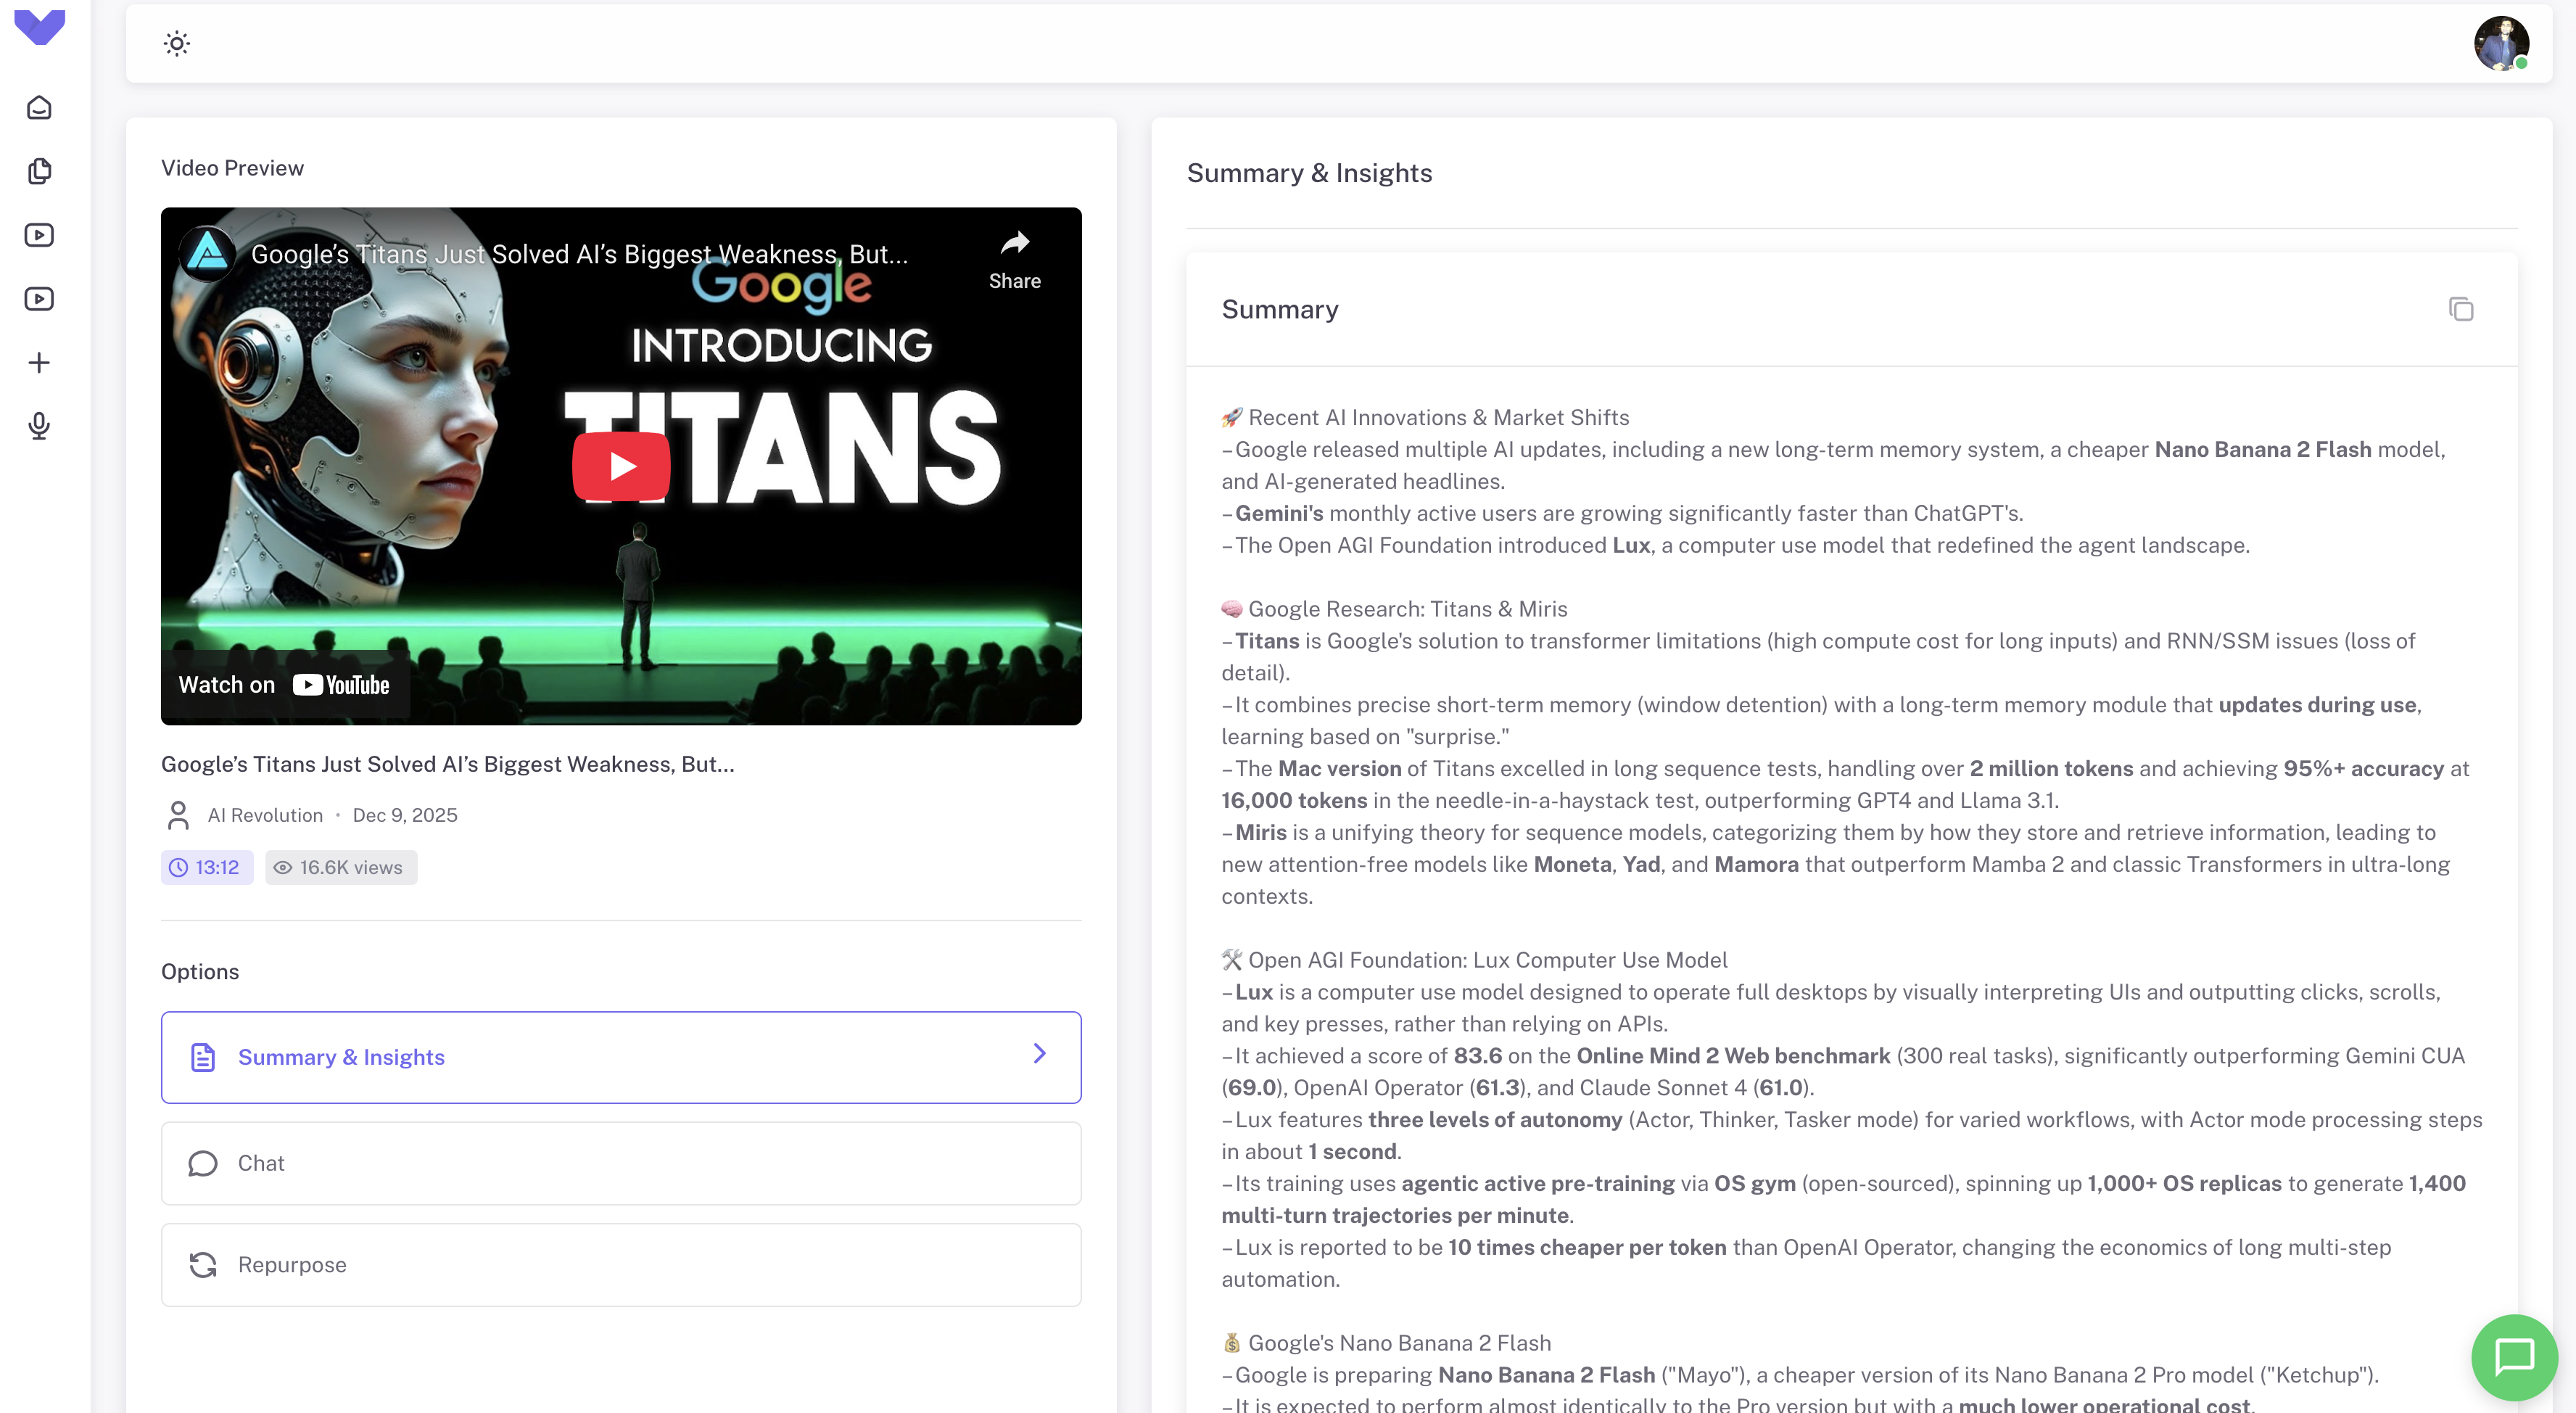The height and width of the screenshot is (1413, 2576).
Task: Expand the Repurpose option
Action: click(x=621, y=1264)
